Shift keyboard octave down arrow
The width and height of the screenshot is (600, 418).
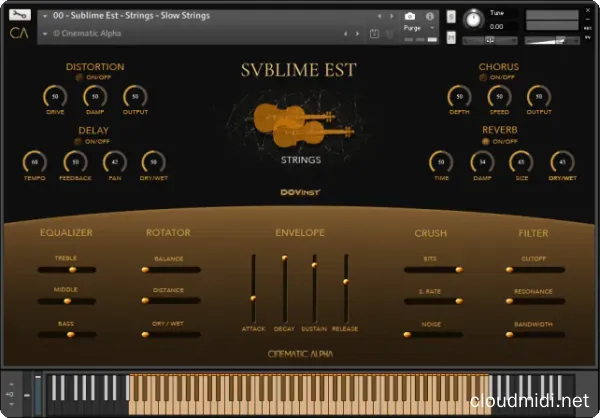click(x=11, y=404)
